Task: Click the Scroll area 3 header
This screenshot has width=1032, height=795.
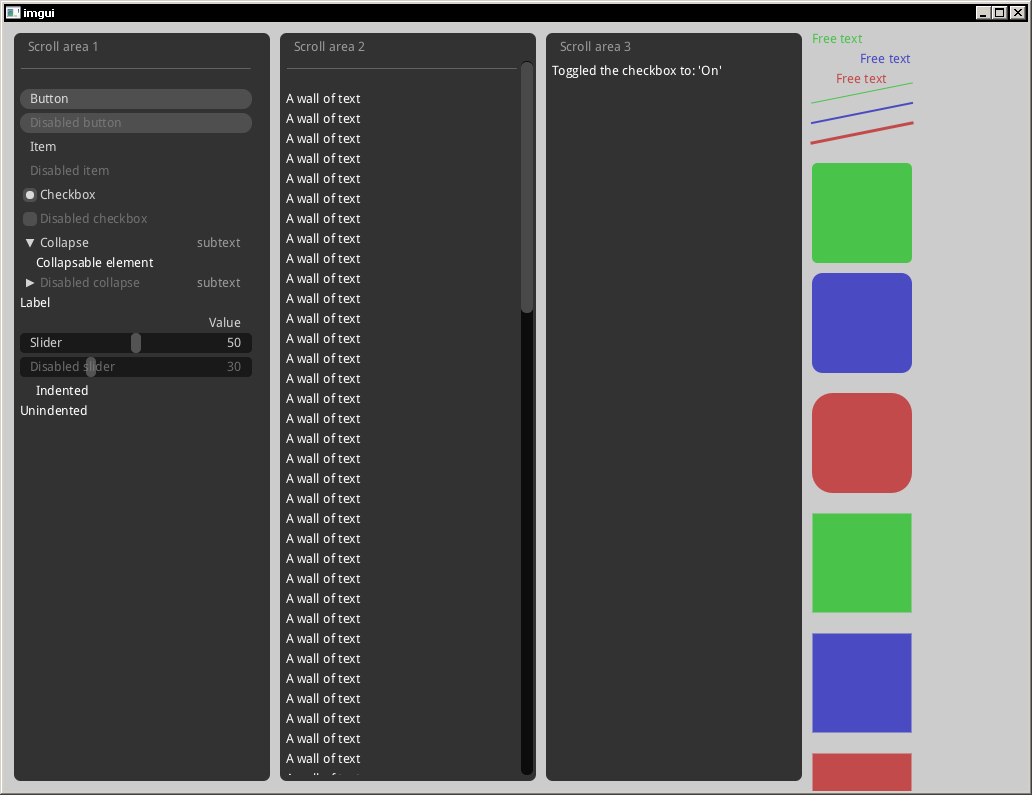Action: [x=595, y=47]
